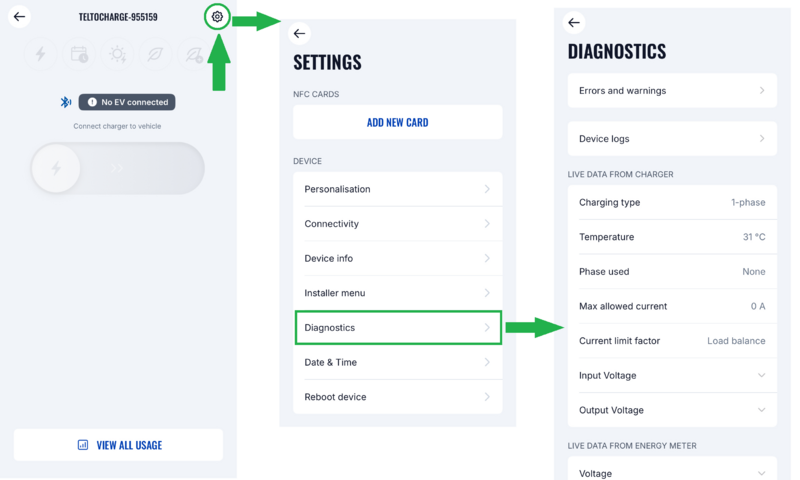The height and width of the screenshot is (480, 800).
Task: Select the solar charging sun icon
Action: [117, 54]
